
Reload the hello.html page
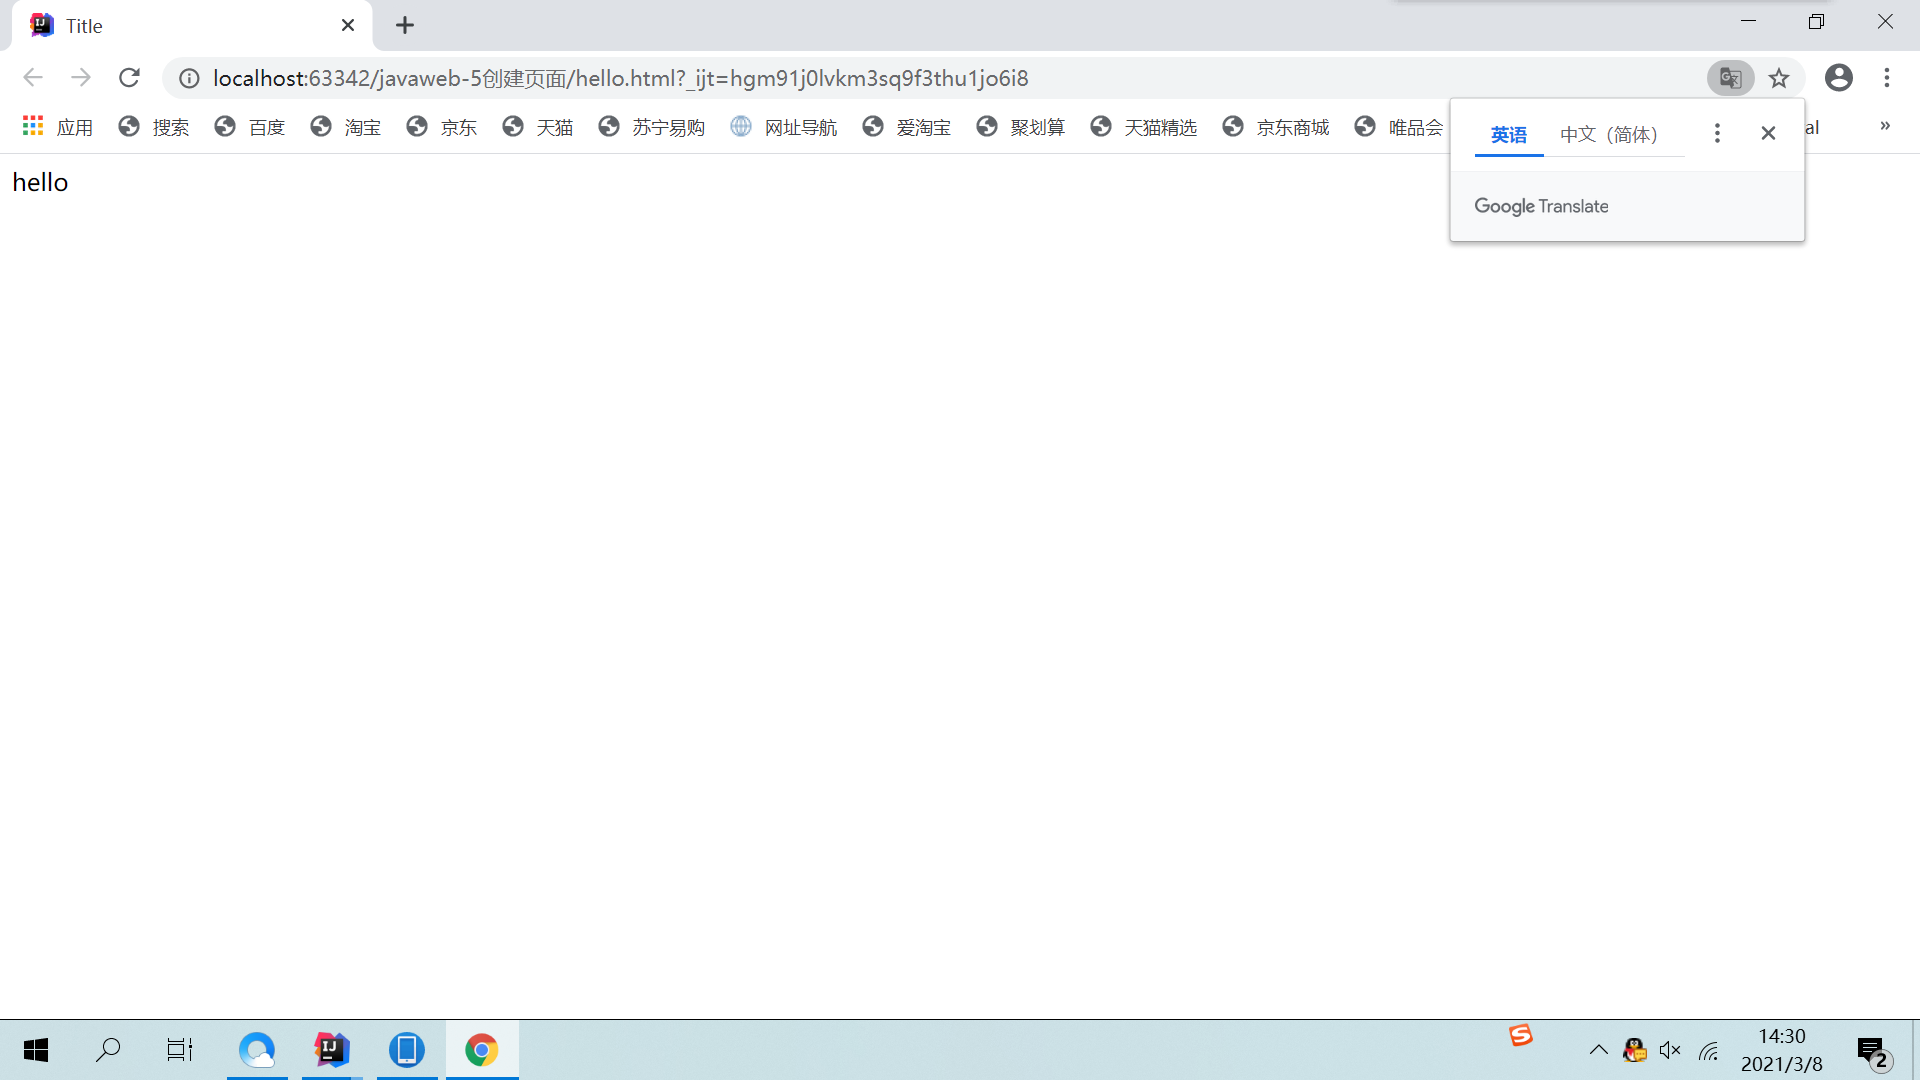point(129,78)
